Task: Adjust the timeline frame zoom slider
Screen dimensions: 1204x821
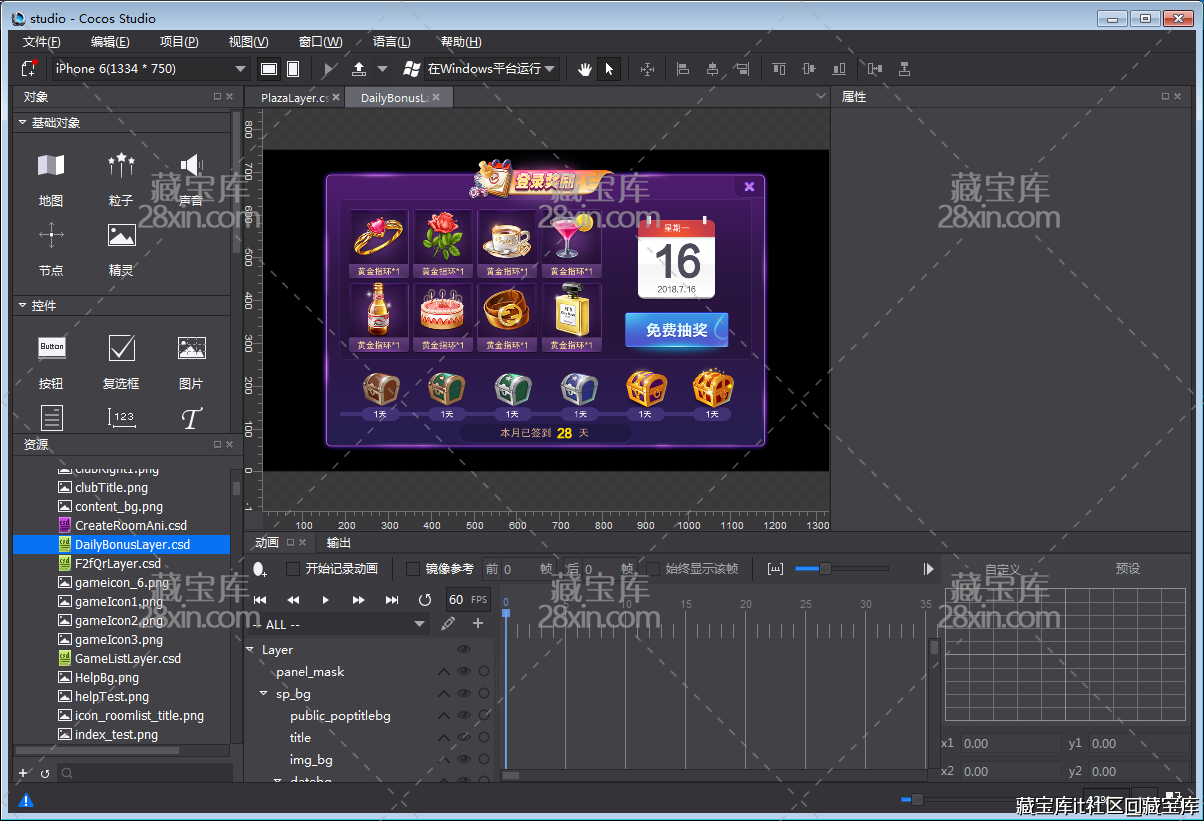Action: pos(825,569)
